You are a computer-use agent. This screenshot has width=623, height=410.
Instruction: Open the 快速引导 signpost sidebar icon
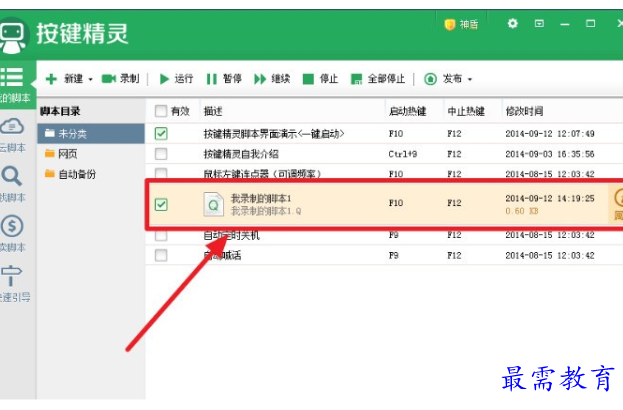tap(11, 275)
